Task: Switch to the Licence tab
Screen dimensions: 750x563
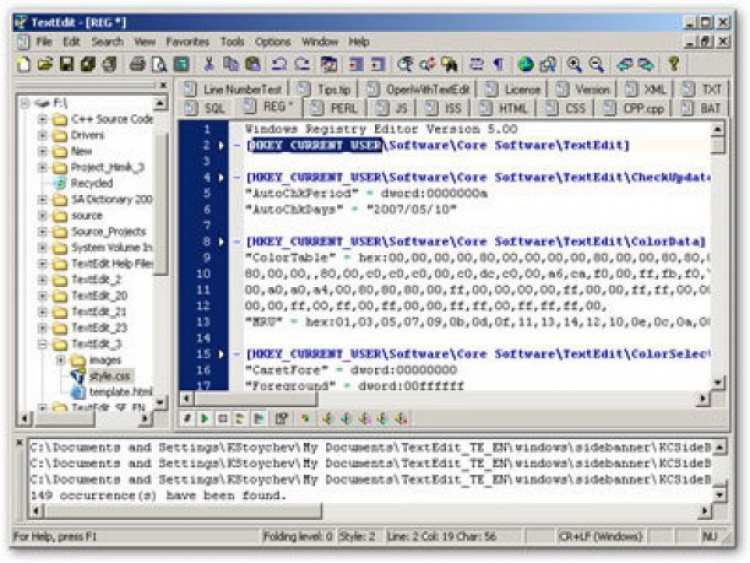Action: pos(513,89)
